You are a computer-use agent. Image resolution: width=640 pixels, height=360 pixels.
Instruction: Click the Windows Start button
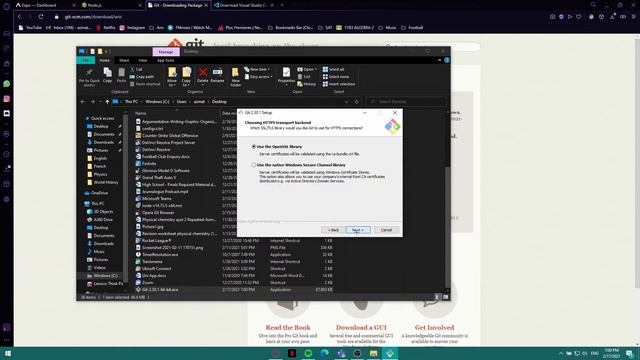pos(7,353)
